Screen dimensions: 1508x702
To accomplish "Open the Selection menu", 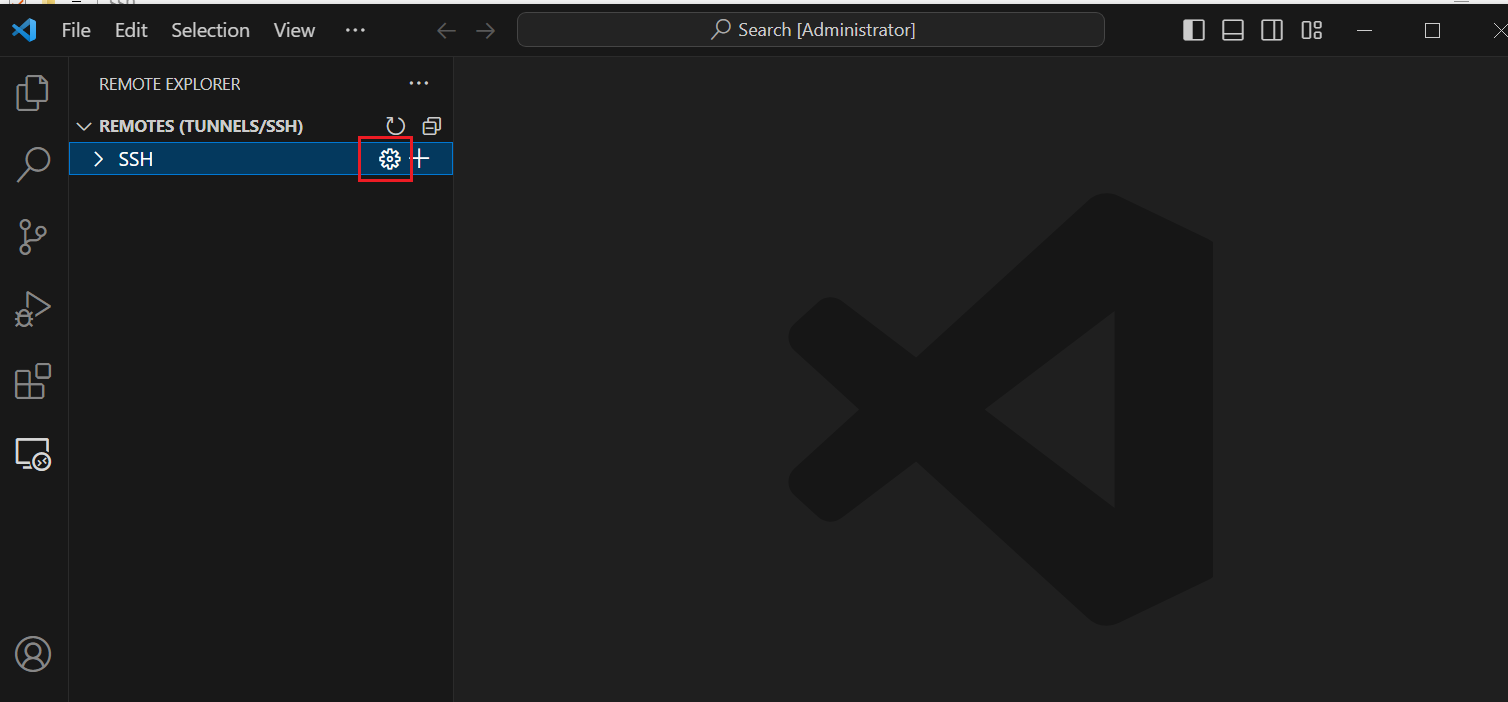I will 210,30.
